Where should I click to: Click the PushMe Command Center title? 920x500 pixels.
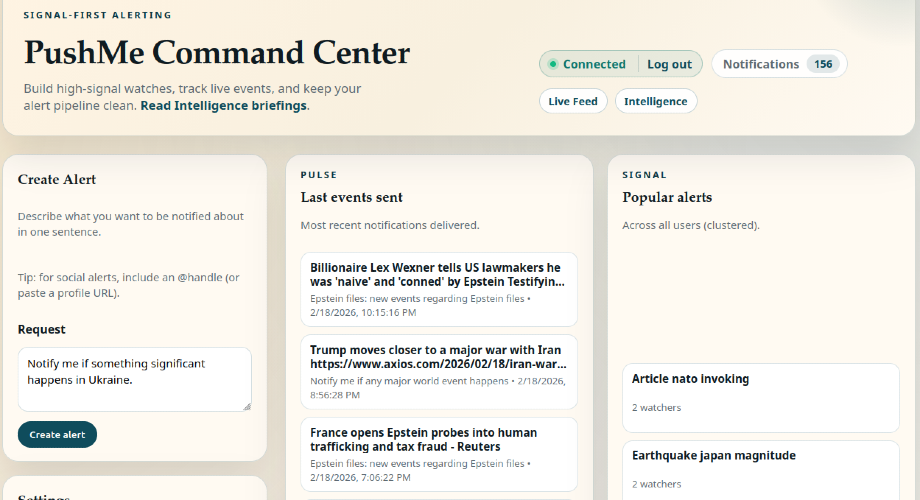click(x=217, y=53)
